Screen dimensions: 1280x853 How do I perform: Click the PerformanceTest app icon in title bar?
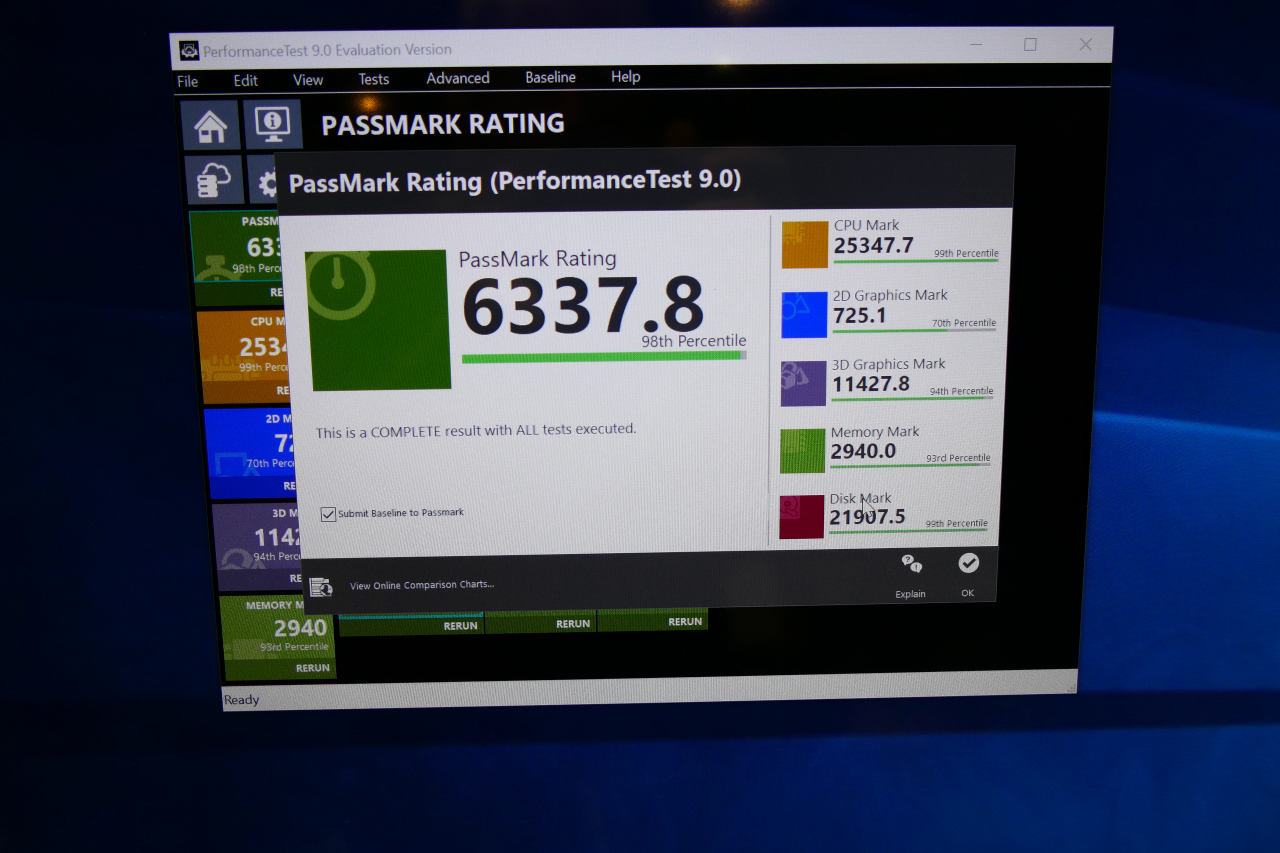pos(189,50)
